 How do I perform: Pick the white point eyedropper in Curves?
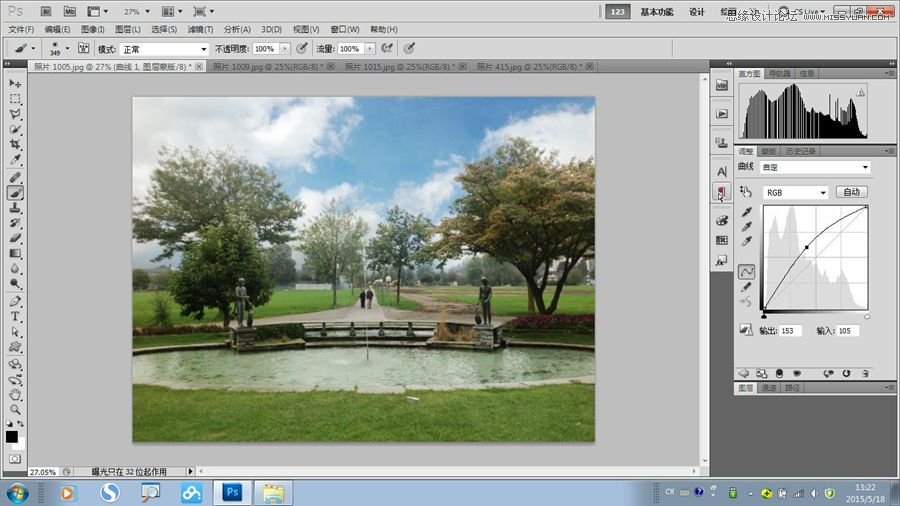746,242
